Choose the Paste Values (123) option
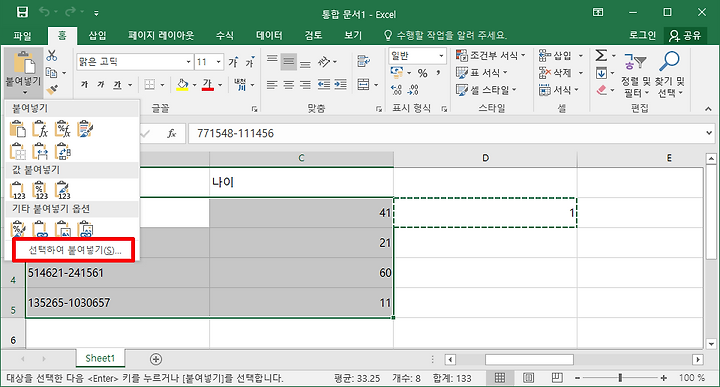The image size is (720, 387). 17,191
